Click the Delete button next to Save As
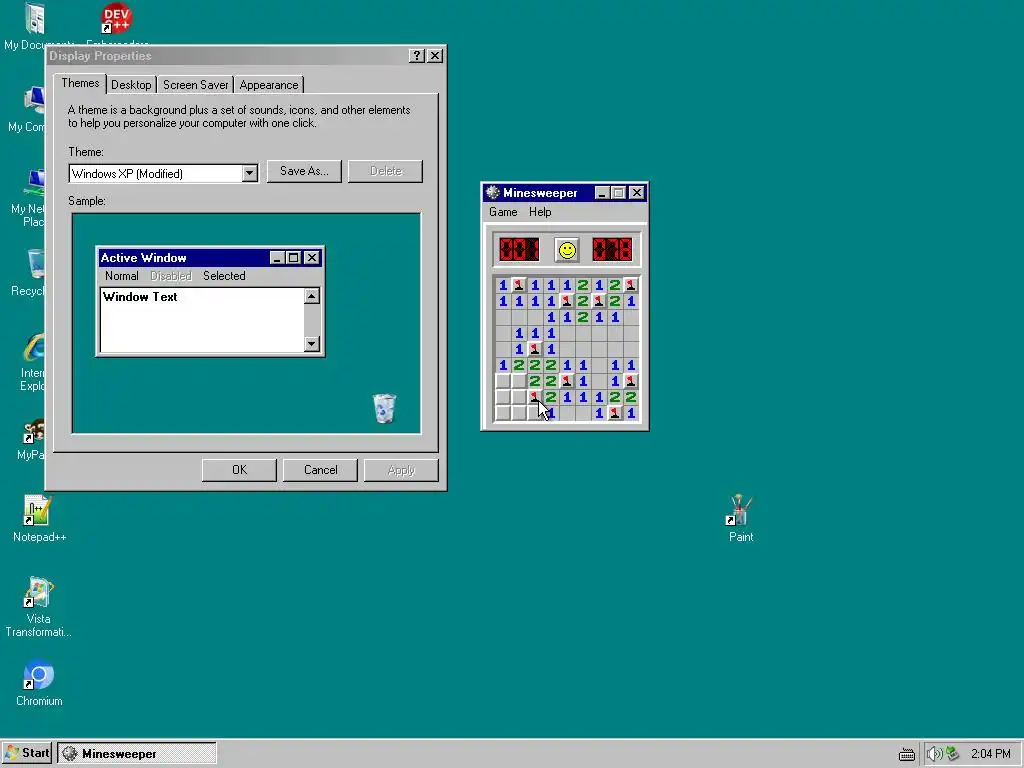This screenshot has width=1024, height=768. tap(385, 171)
